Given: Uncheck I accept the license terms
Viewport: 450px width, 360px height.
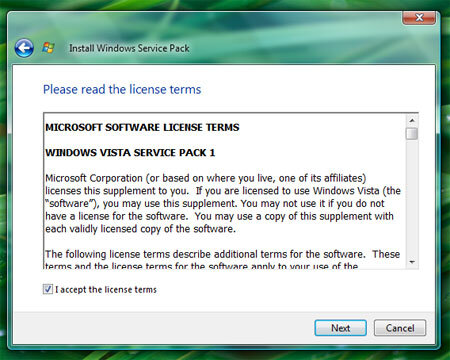Looking at the screenshot, I should pos(48,289).
